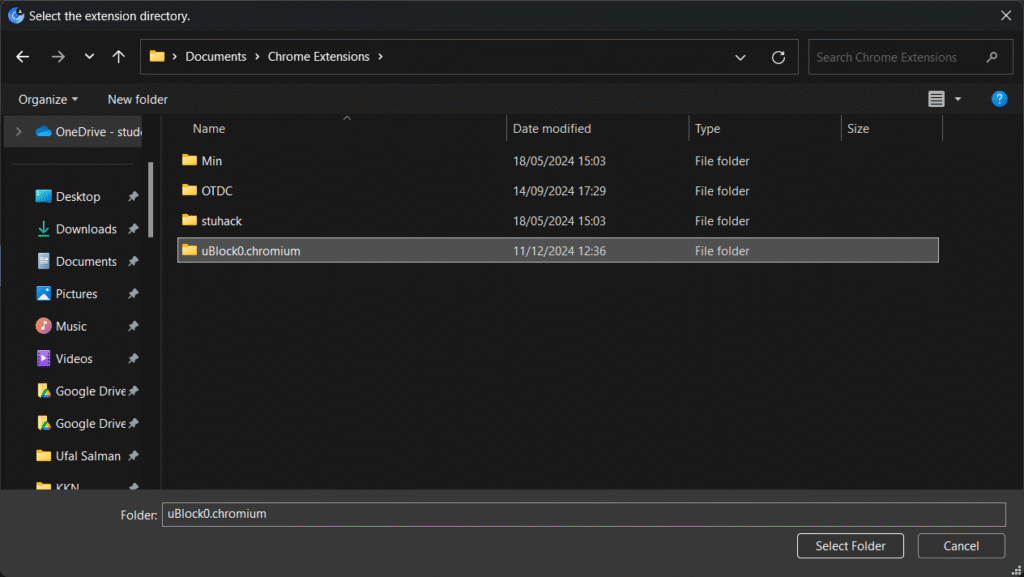Select Chrome Extensions in the breadcrumb

click(319, 57)
